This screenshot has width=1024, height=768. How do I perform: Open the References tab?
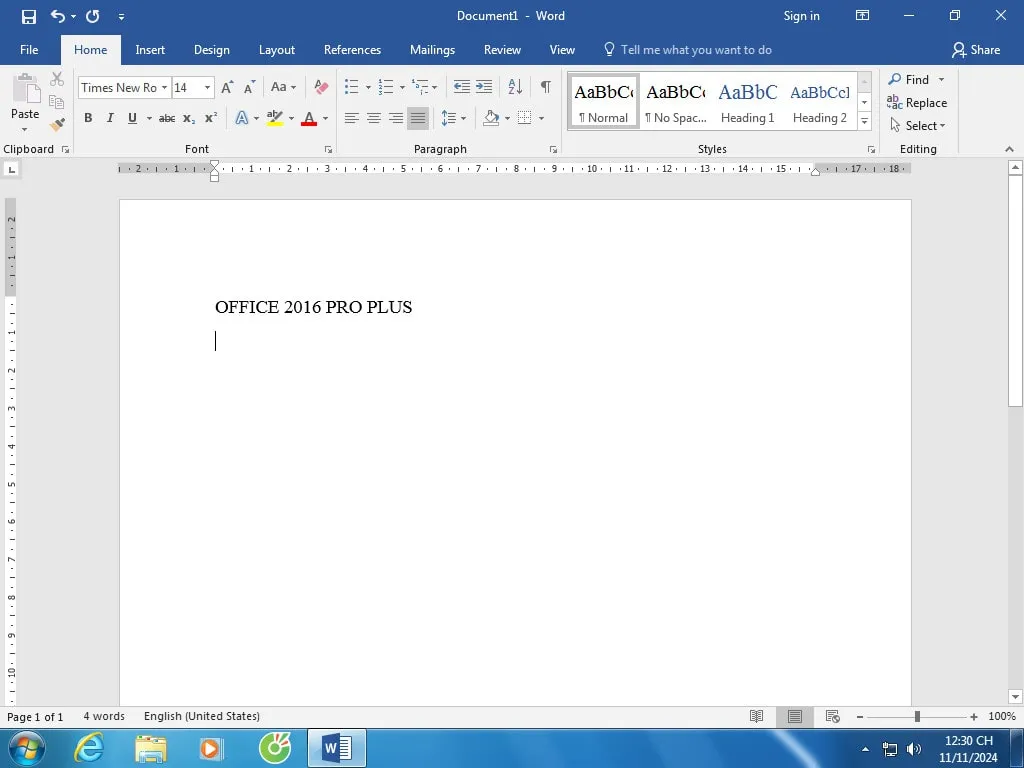352,50
